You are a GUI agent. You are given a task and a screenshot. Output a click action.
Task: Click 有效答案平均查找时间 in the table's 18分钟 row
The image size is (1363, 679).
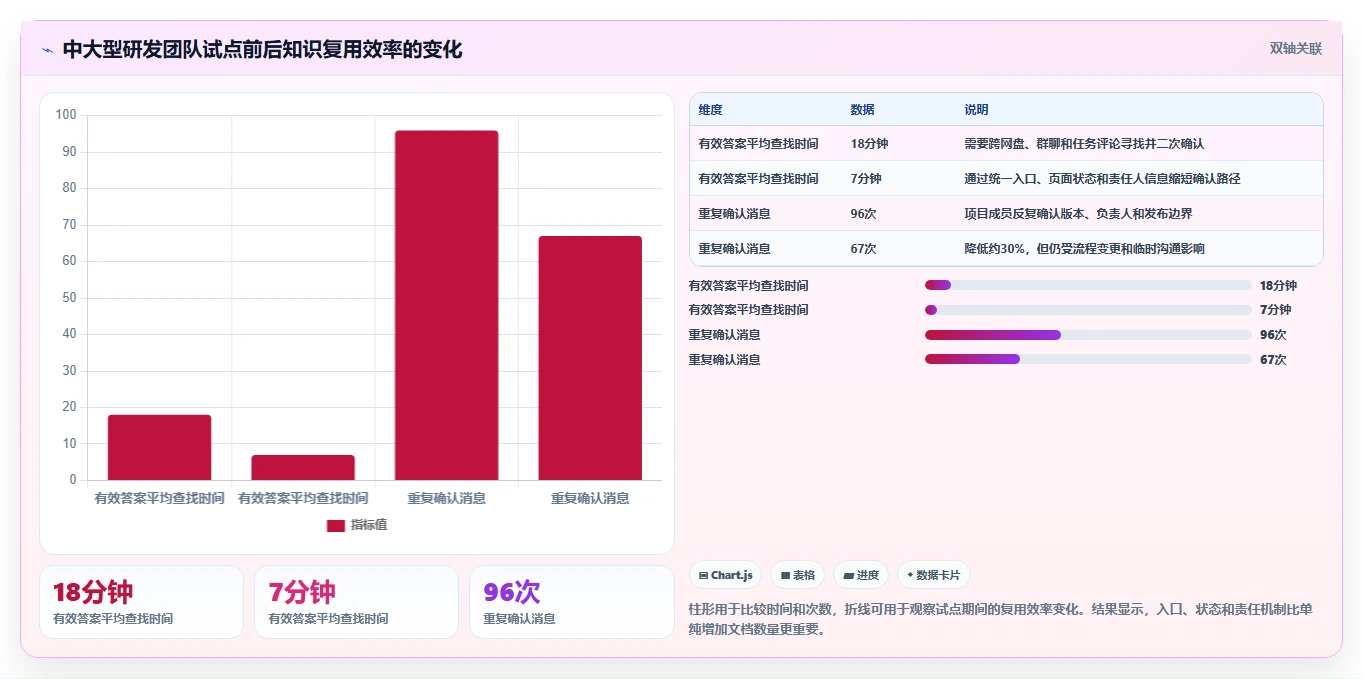[758, 144]
